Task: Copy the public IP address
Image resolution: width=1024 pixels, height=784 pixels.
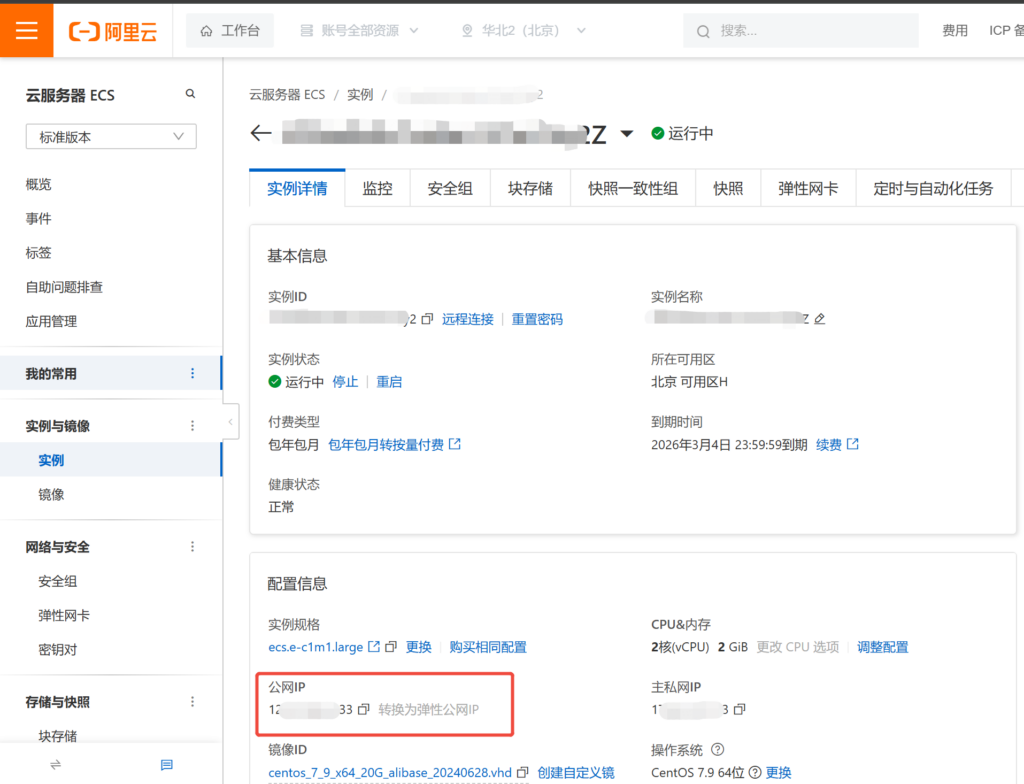Action: [364, 710]
